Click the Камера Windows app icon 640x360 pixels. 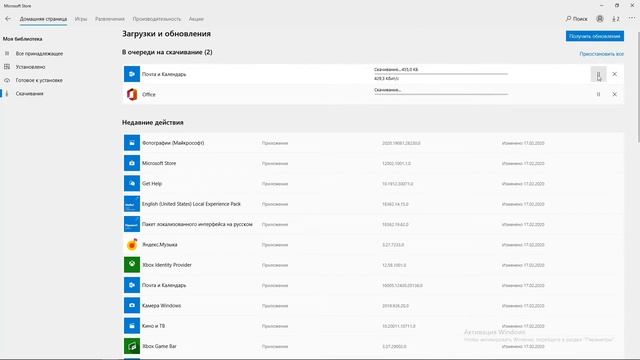pyautogui.click(x=132, y=305)
